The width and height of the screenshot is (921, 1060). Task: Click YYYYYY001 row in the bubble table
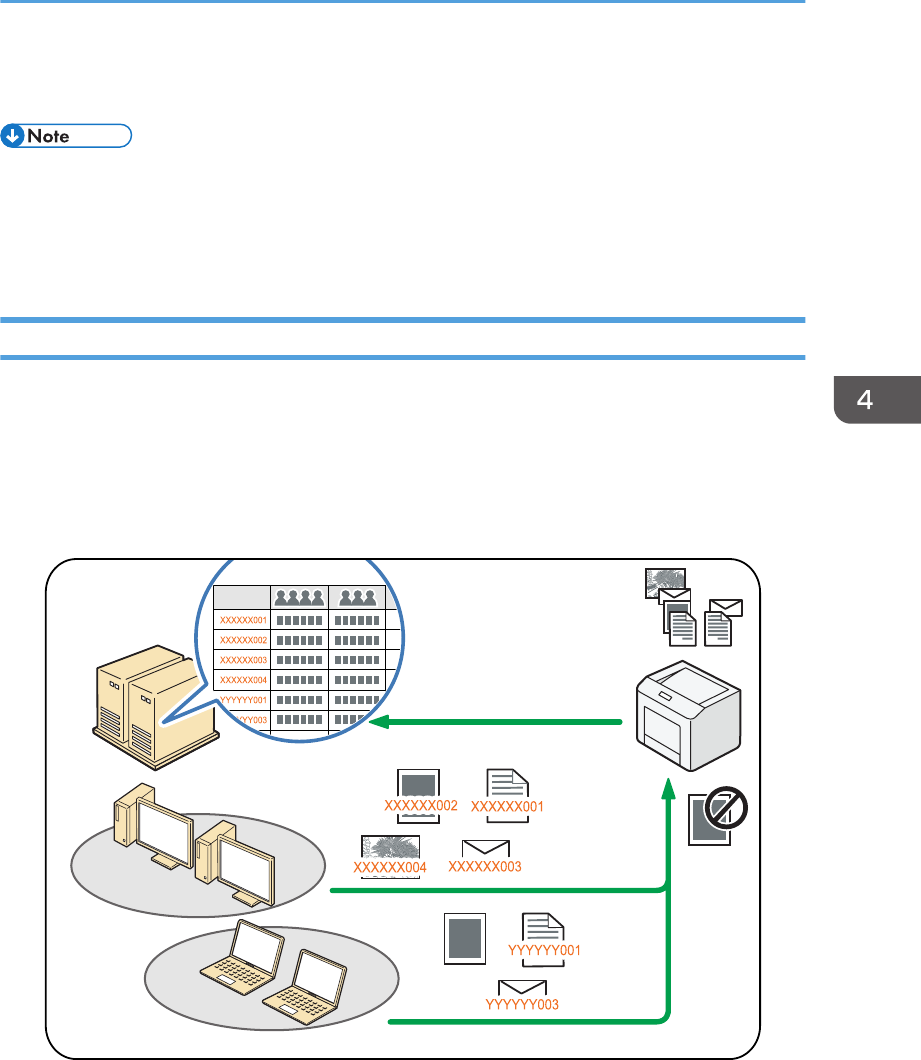(300, 700)
